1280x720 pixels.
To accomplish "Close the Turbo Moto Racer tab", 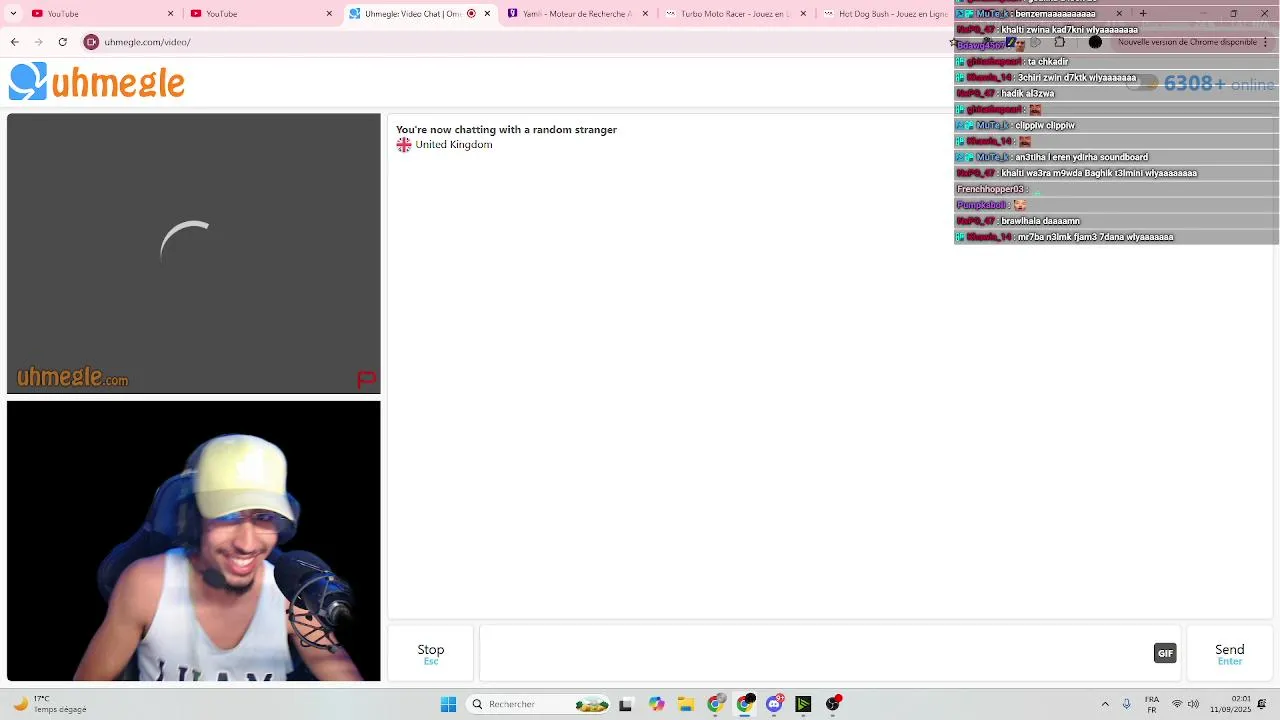I will [803, 14].
